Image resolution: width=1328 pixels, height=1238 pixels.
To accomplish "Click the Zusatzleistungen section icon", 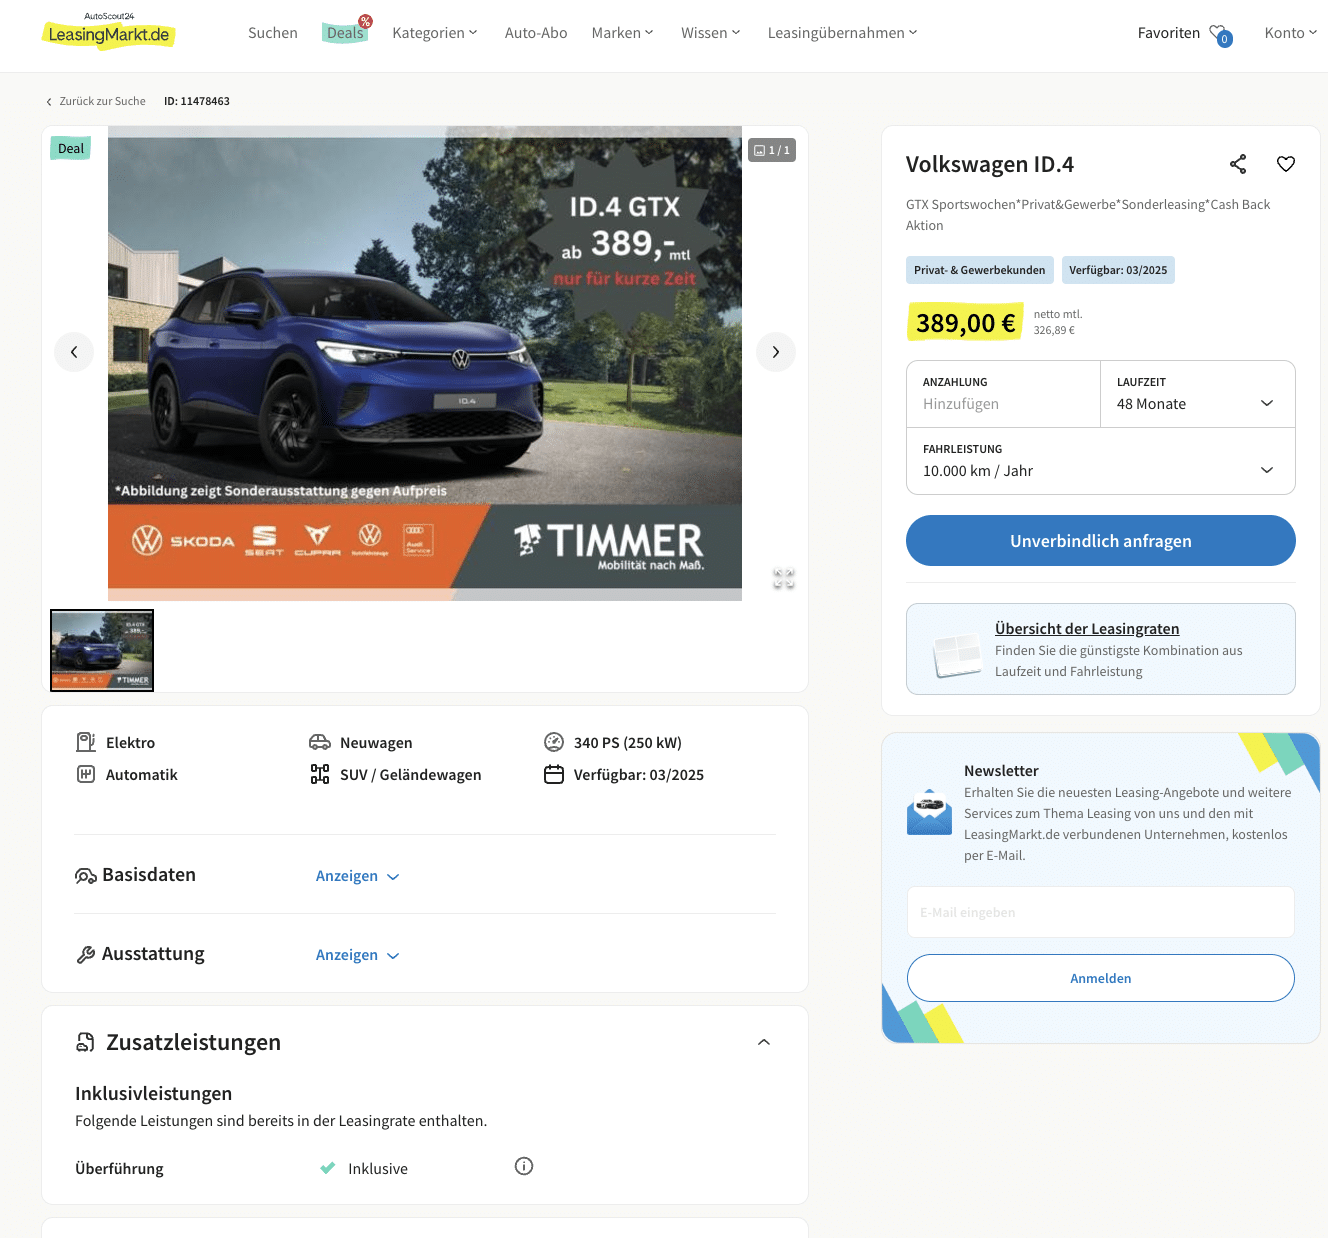I will (86, 1042).
